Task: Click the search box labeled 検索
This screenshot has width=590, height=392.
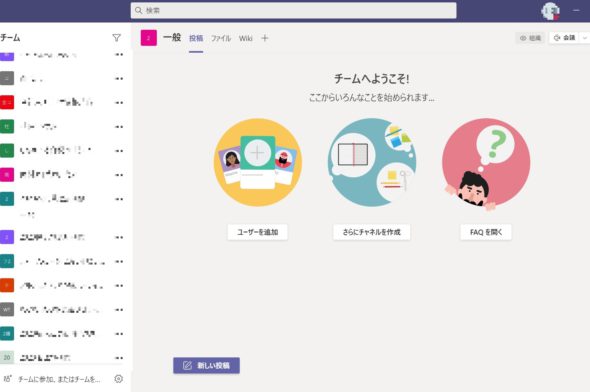Action: [x=293, y=11]
